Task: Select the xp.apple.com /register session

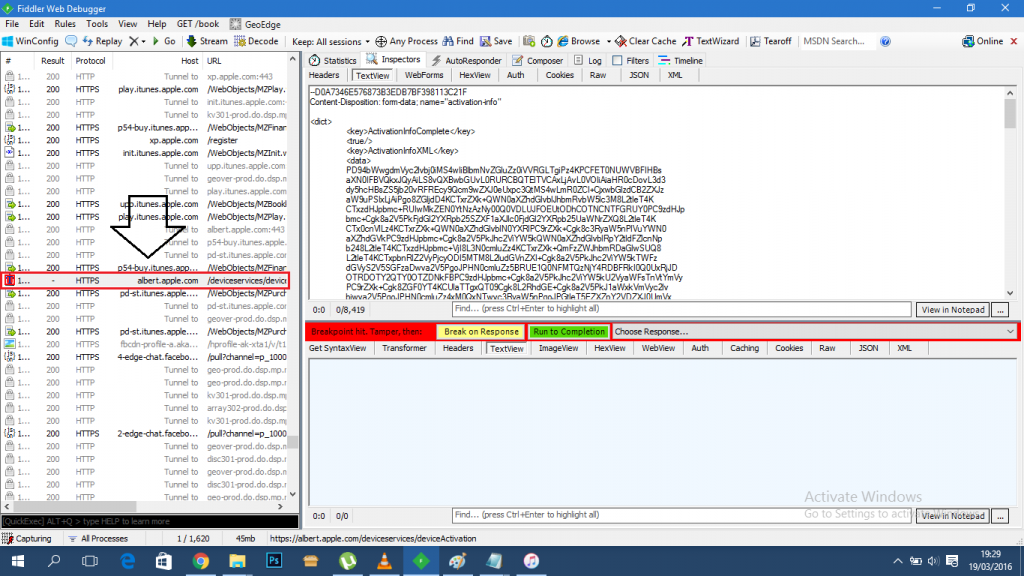Action: point(145,140)
